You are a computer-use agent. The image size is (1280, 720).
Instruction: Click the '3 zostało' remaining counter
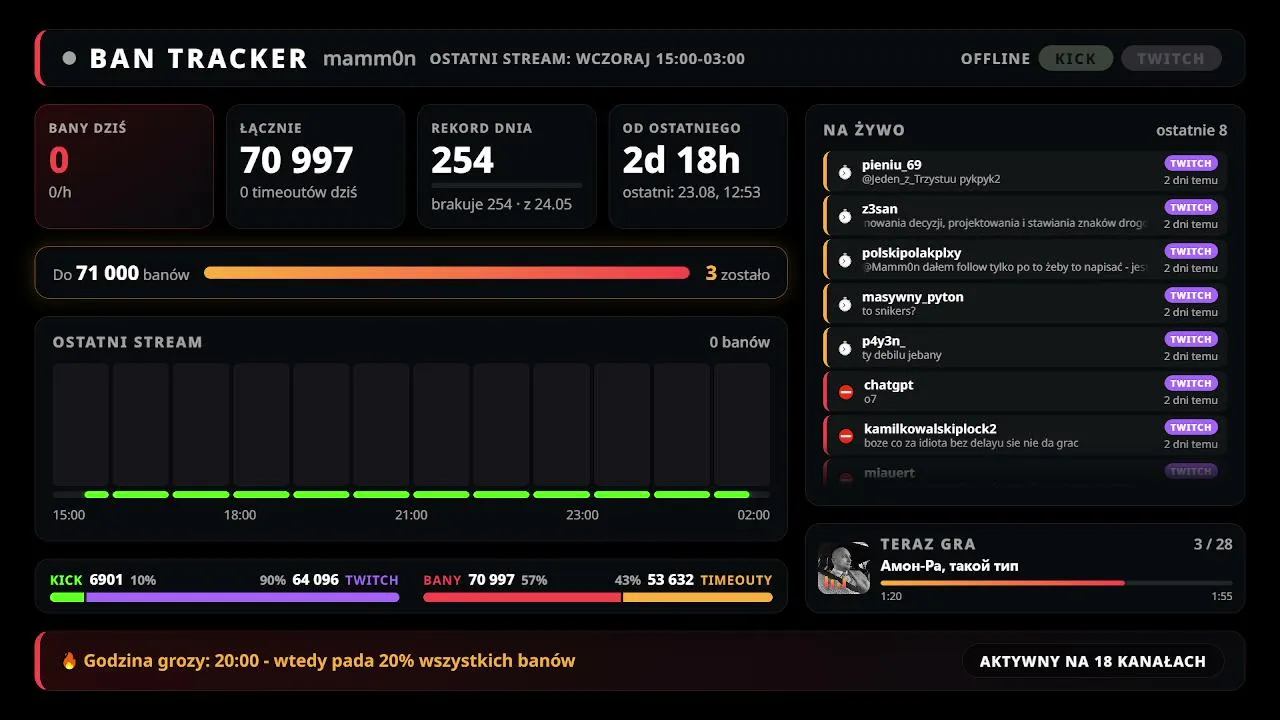click(738, 273)
